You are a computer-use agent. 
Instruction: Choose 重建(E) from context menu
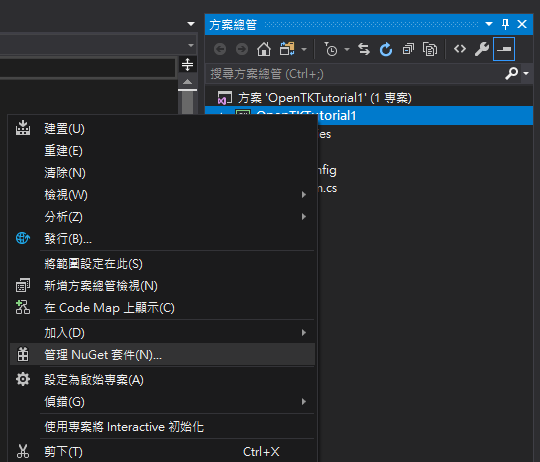pos(162,151)
